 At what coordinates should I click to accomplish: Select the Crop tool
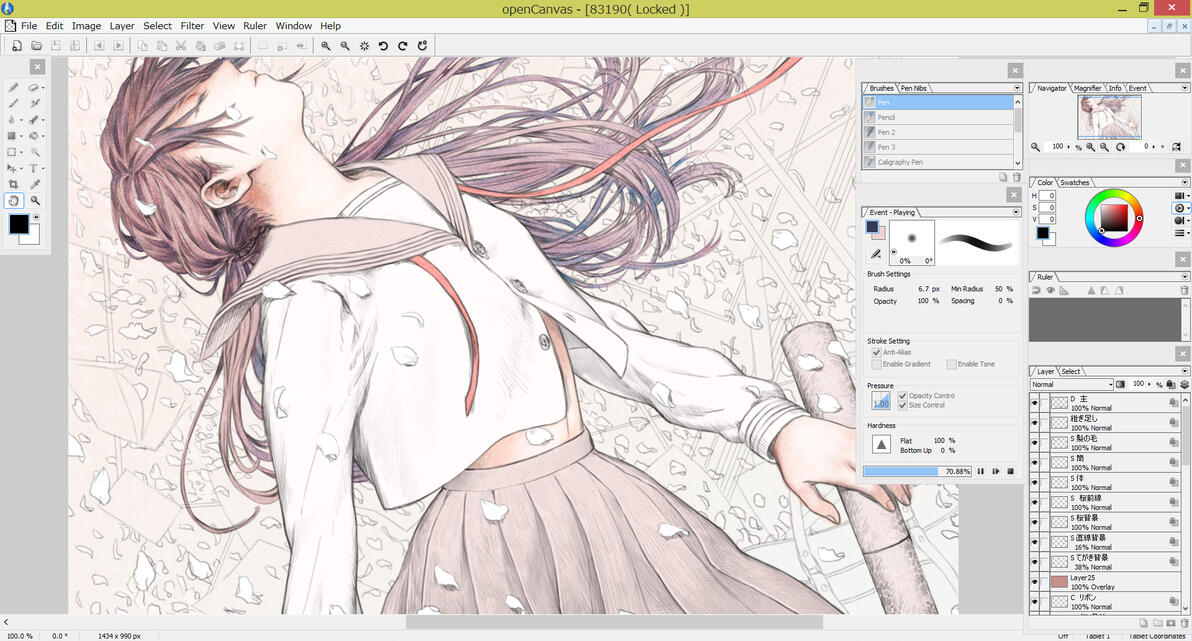pos(13,184)
